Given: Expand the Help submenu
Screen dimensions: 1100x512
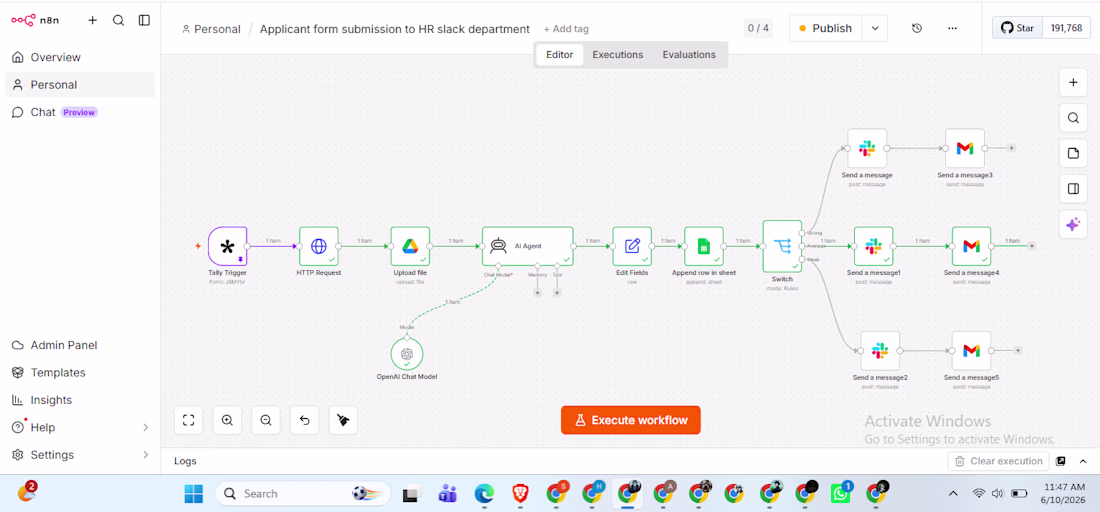Looking at the screenshot, I should [x=146, y=427].
